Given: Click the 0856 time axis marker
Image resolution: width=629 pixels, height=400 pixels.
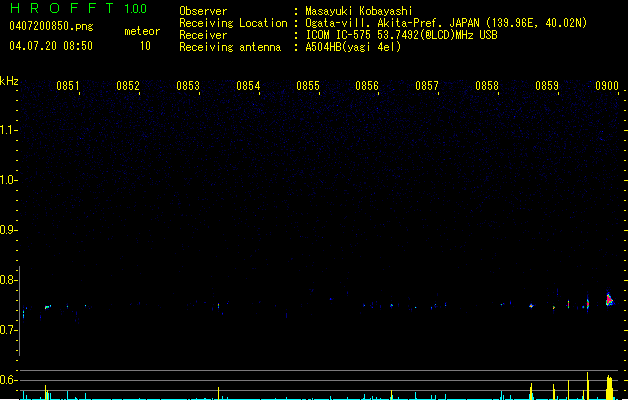Looking at the screenshot, I should tap(367, 86).
